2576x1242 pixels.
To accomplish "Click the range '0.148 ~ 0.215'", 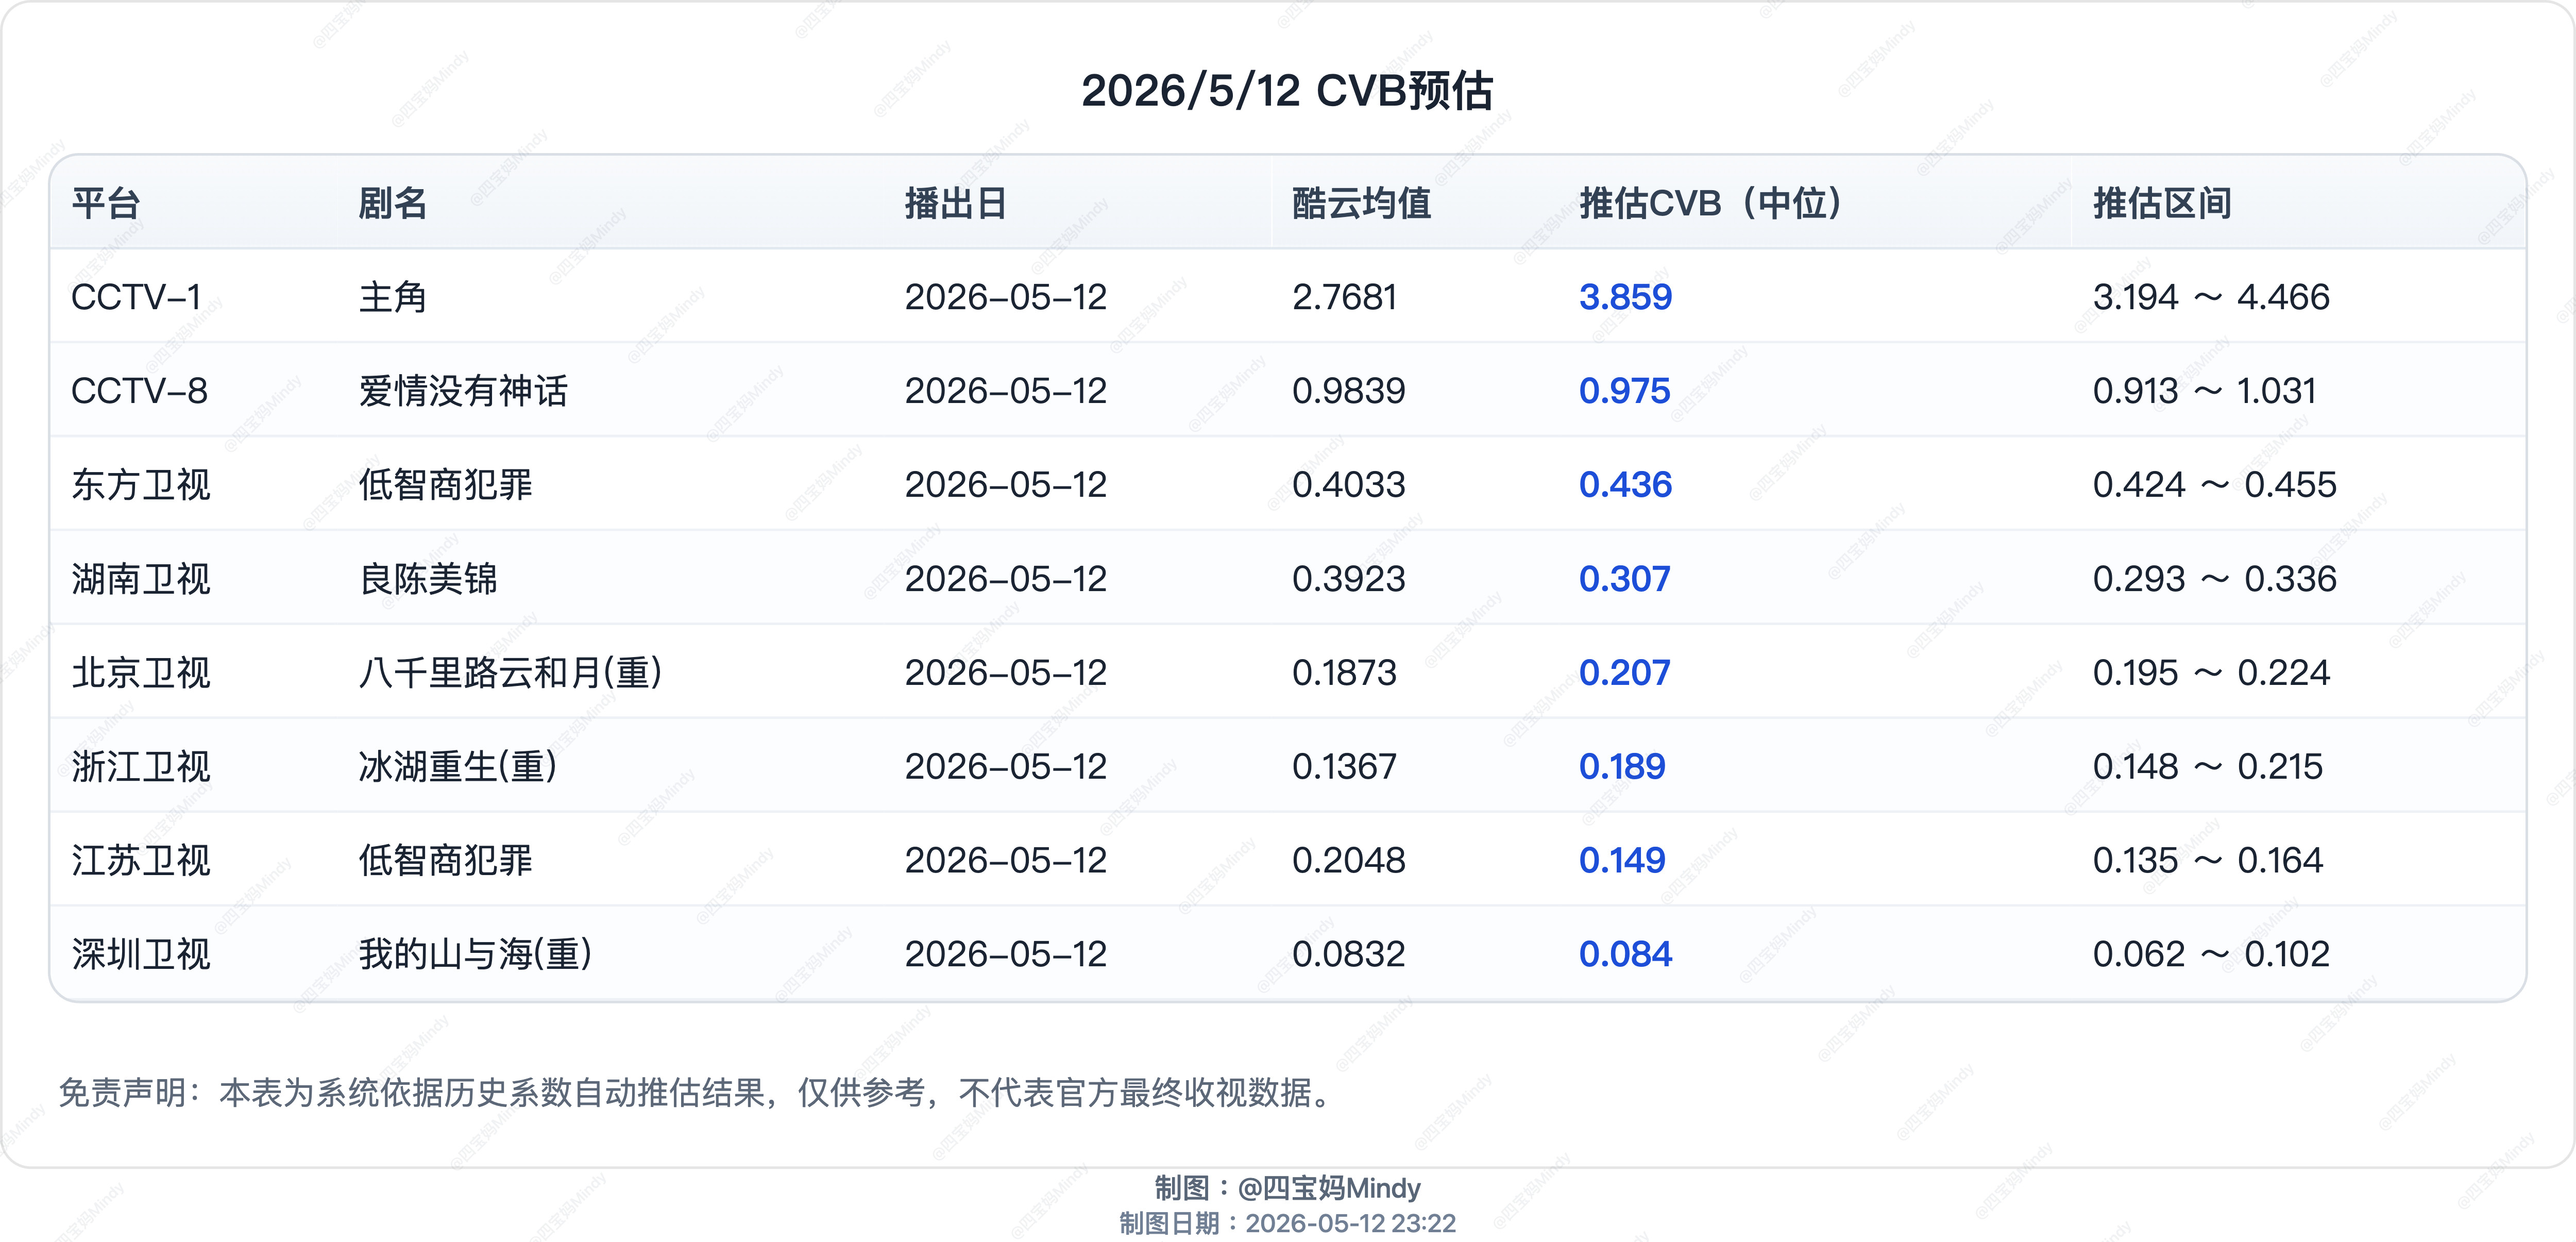I will coord(2208,767).
